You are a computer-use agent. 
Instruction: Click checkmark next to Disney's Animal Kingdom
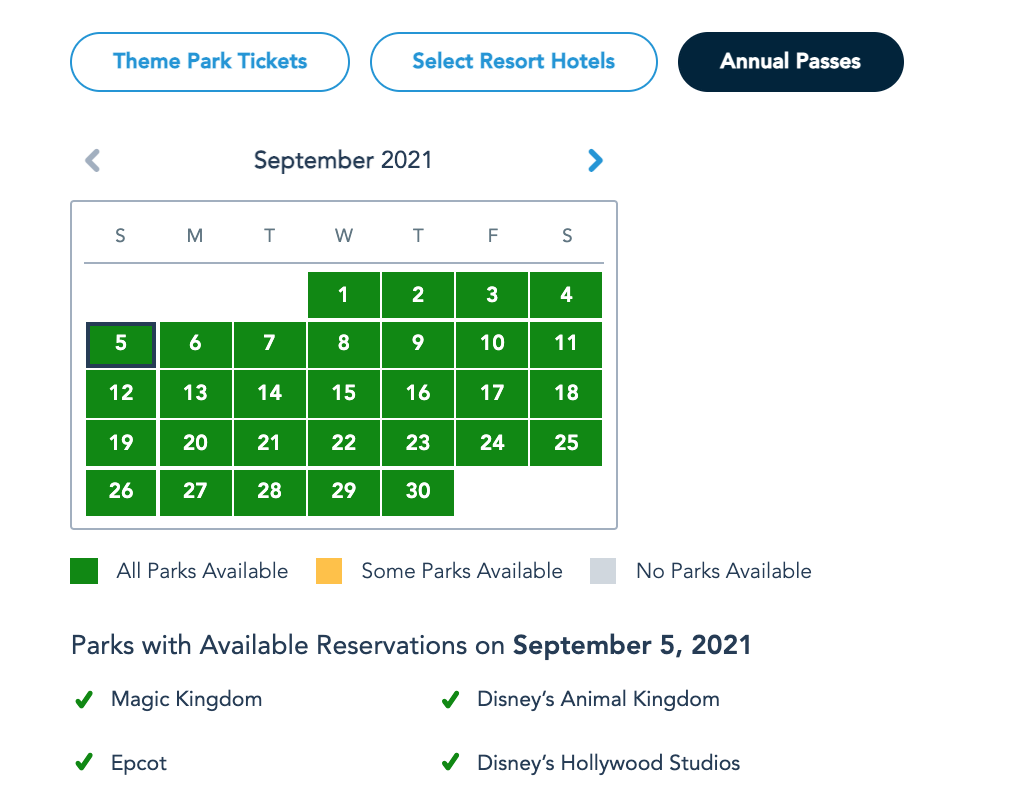pos(451,700)
